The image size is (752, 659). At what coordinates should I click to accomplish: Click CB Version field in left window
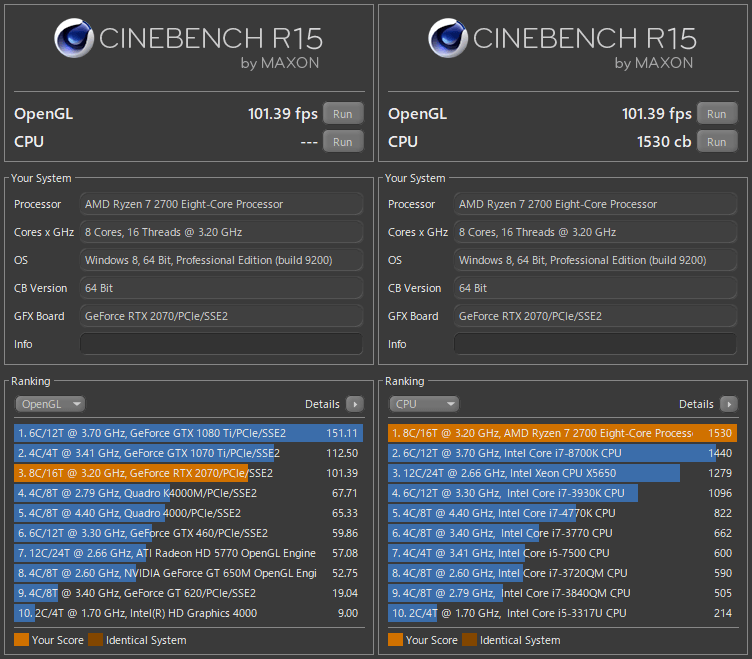pyautogui.click(x=221, y=288)
